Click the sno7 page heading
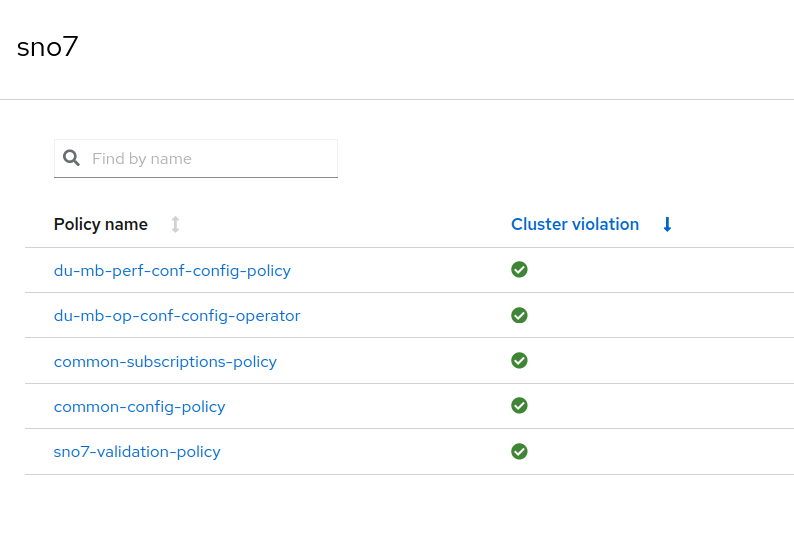The width and height of the screenshot is (794, 549). point(47,47)
